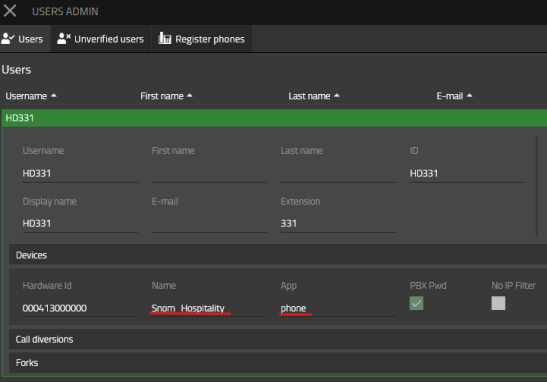The height and width of the screenshot is (382, 547).
Task: Click the Users section heading
Action: (16, 70)
